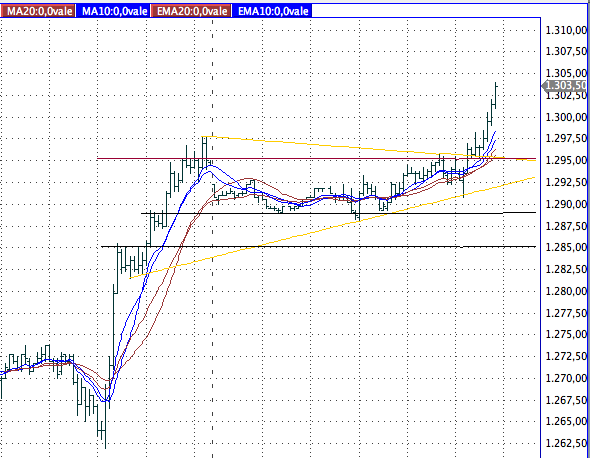Select the descending yellow trendline from the peak
This screenshot has width=590, height=458.
[x=369, y=148]
